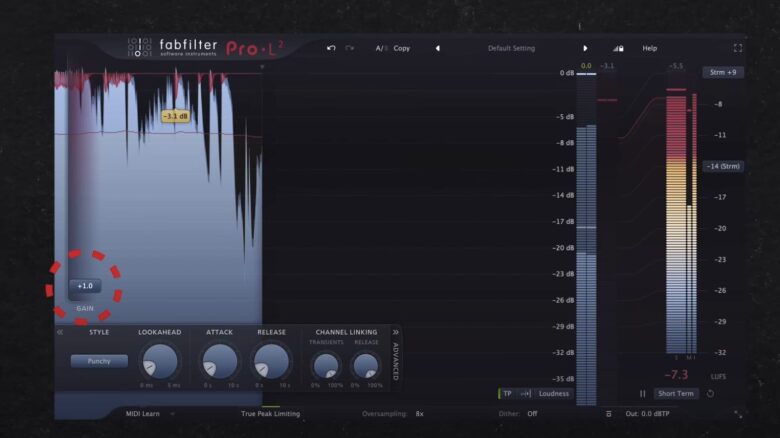This screenshot has height=438, width=780.
Task: Open the MIDI Learn dropdown arrow
Action: (172, 414)
